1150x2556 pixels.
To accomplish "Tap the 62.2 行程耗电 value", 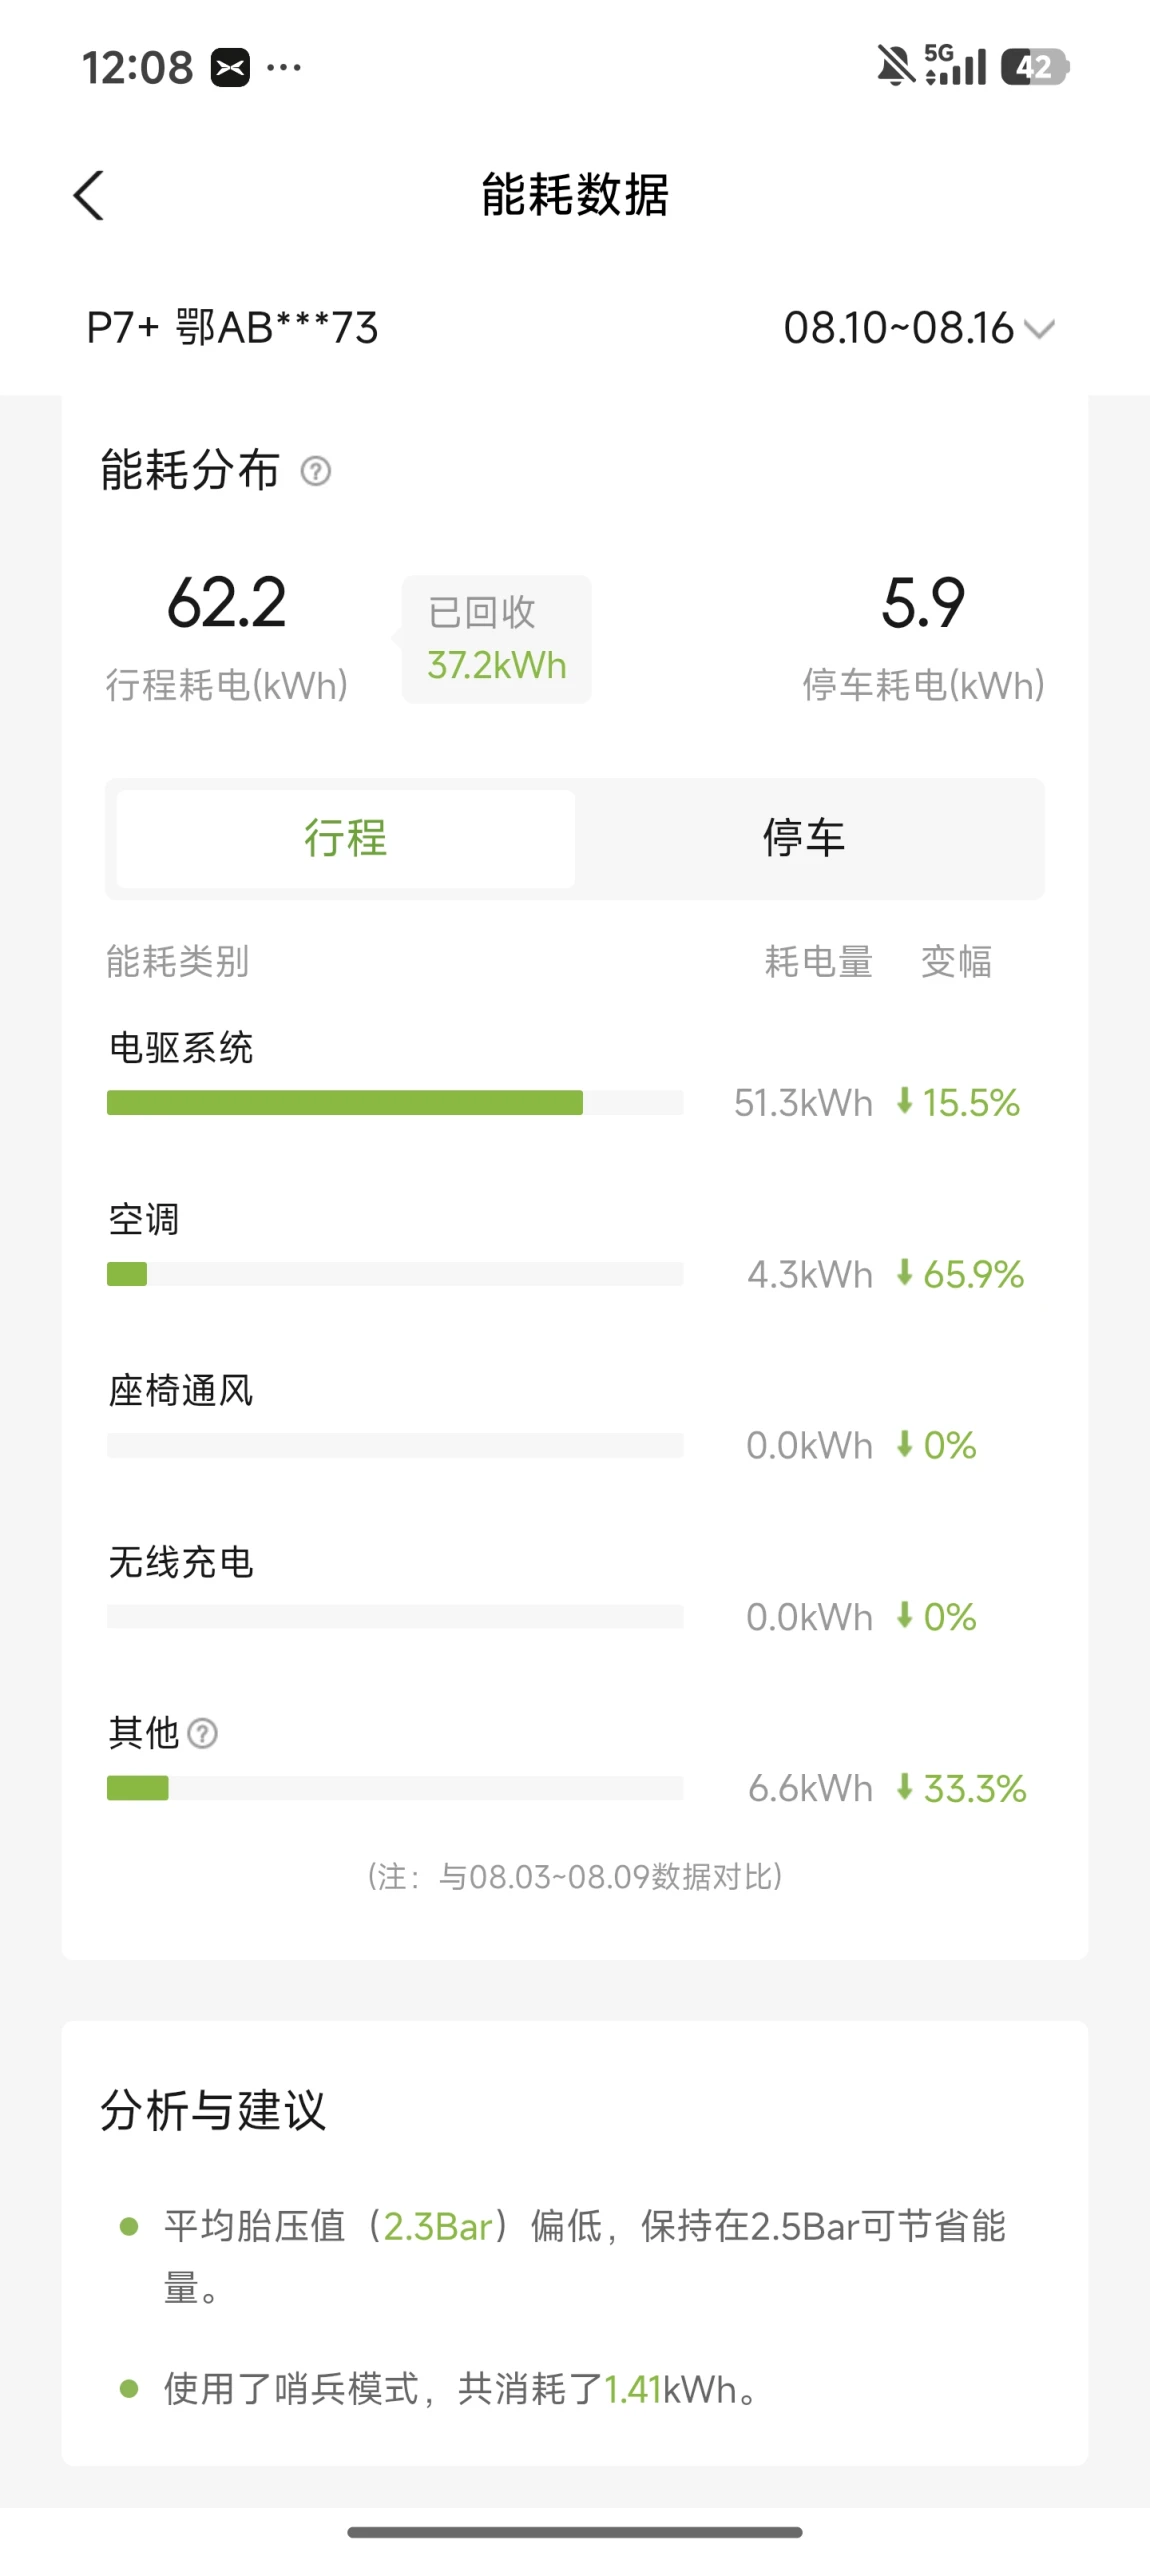I will [x=227, y=603].
